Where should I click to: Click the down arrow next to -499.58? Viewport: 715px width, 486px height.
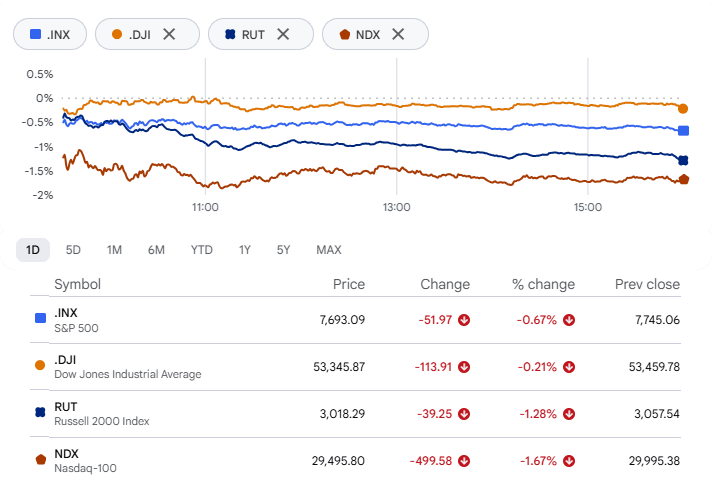[464, 461]
